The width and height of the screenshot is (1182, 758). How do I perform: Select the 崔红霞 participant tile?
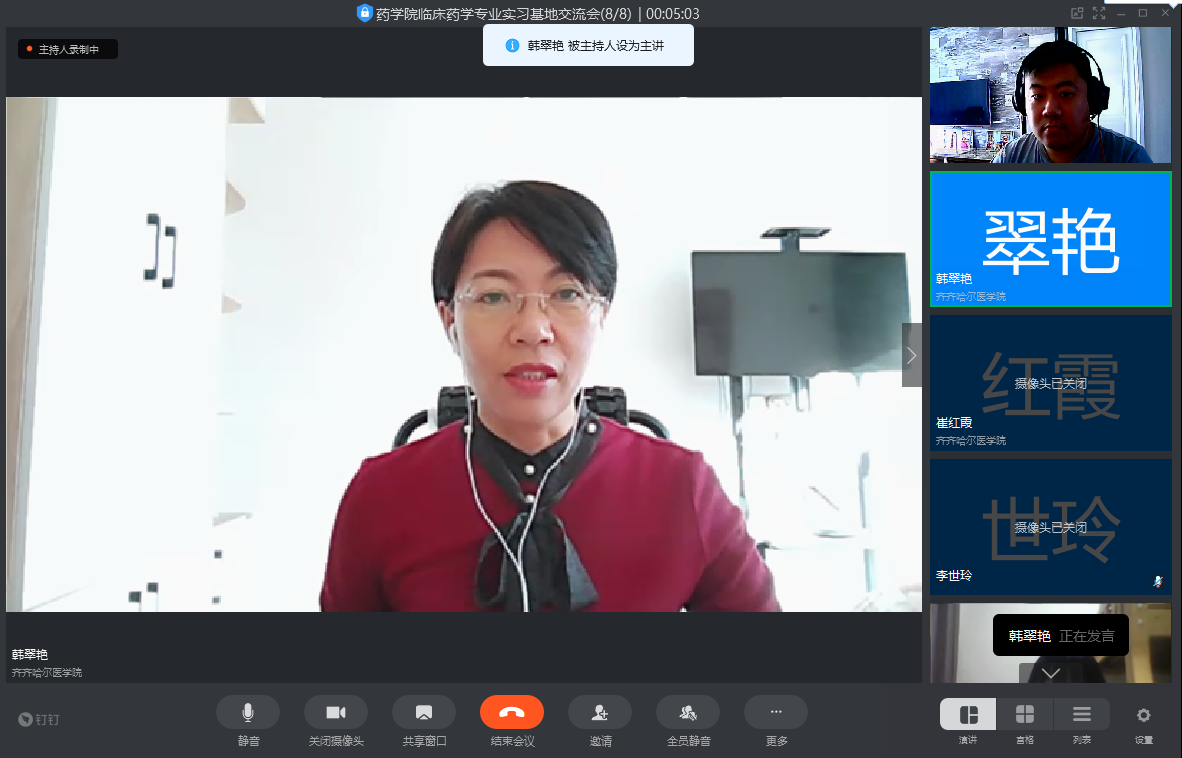coord(1050,382)
